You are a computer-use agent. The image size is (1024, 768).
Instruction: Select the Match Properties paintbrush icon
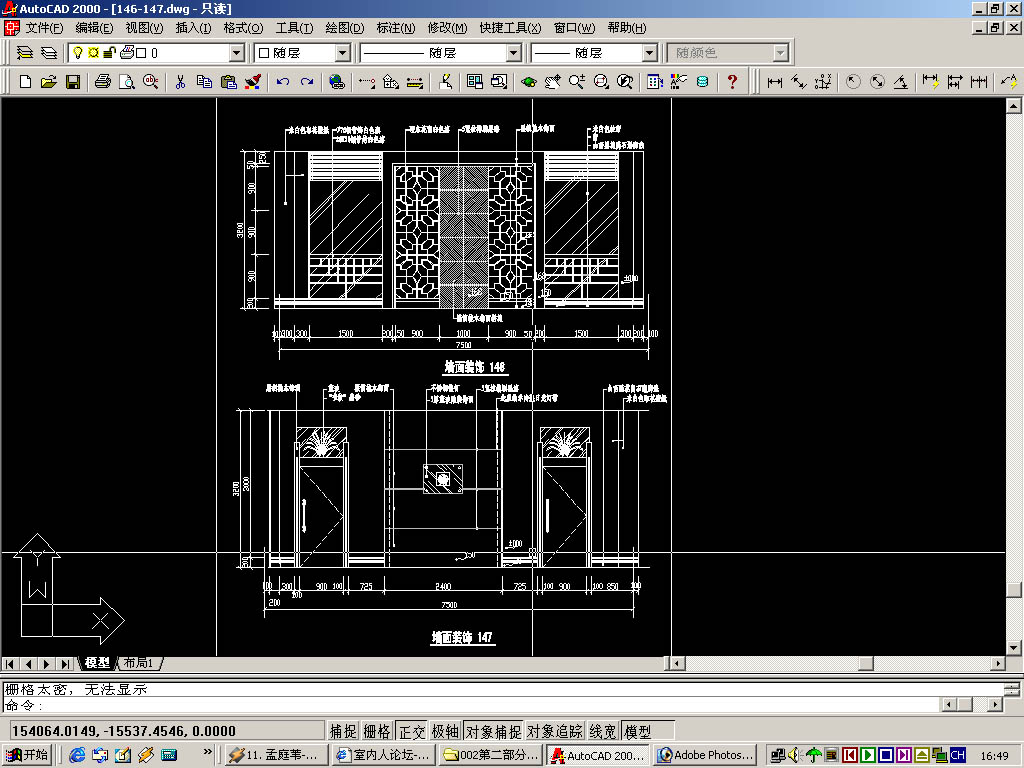(252, 82)
